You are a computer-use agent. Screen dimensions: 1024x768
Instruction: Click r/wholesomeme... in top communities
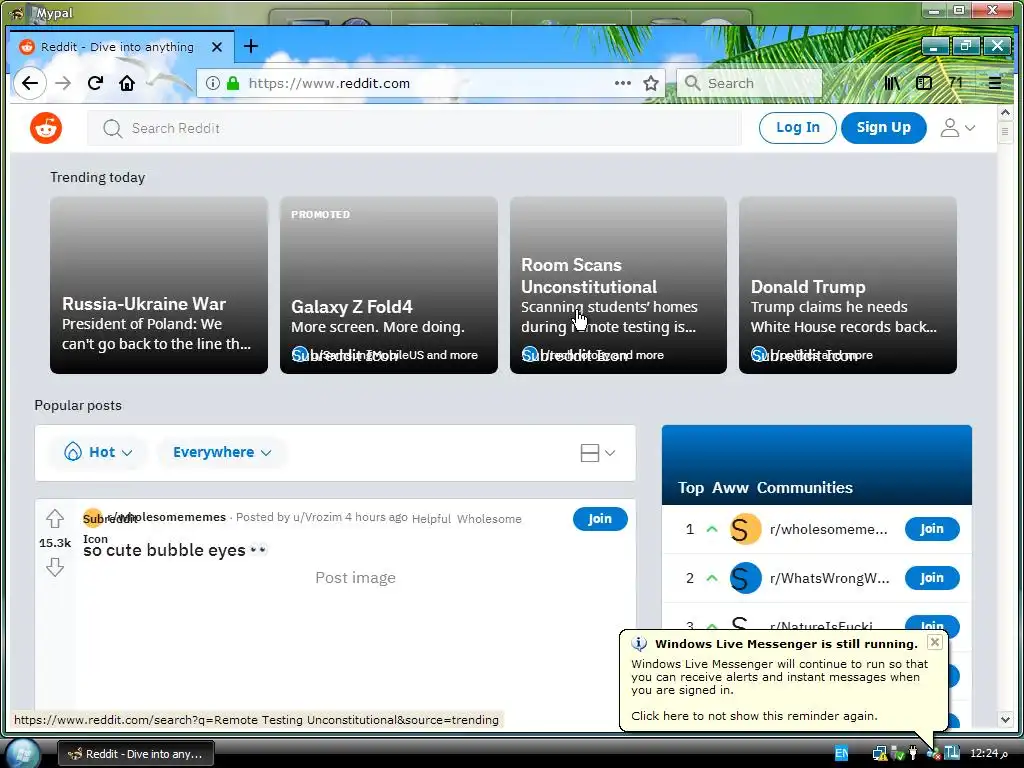pos(828,529)
